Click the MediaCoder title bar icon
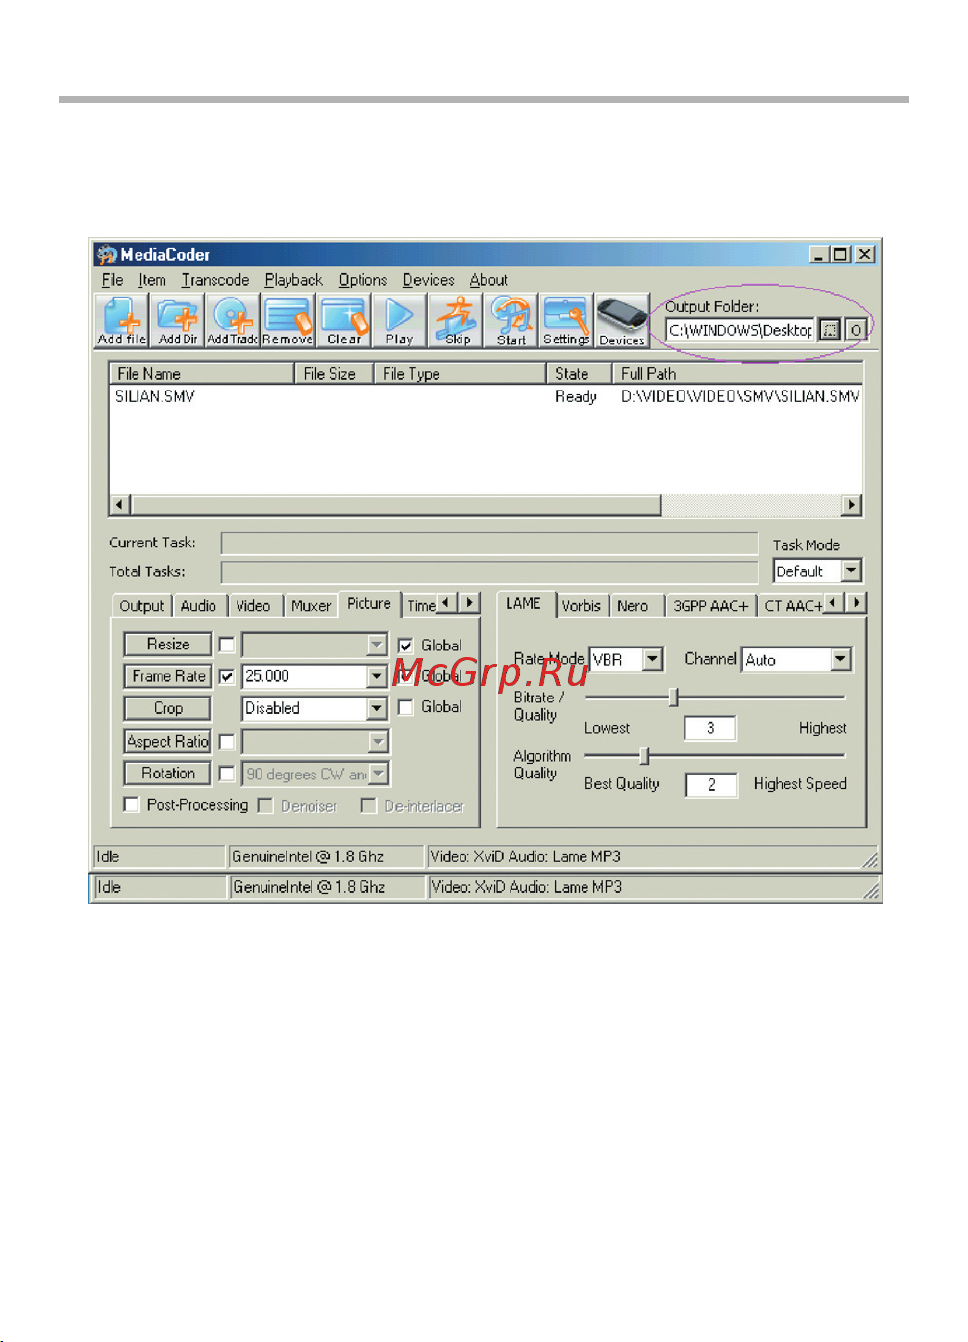The width and height of the screenshot is (968, 1342). (x=107, y=254)
